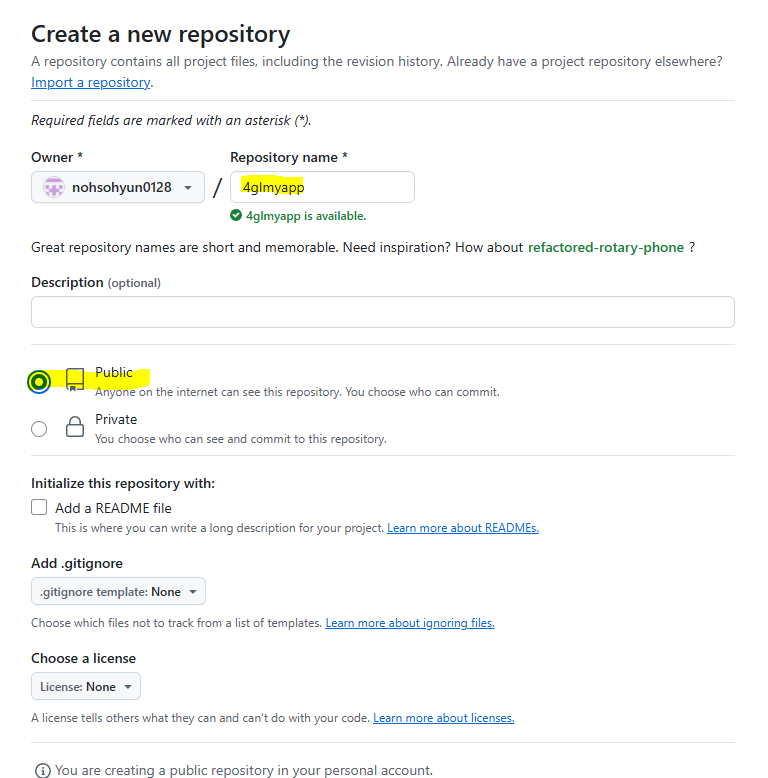Image resolution: width=768 pixels, height=778 pixels.
Task: Click the Private option label text
Action: point(116,419)
